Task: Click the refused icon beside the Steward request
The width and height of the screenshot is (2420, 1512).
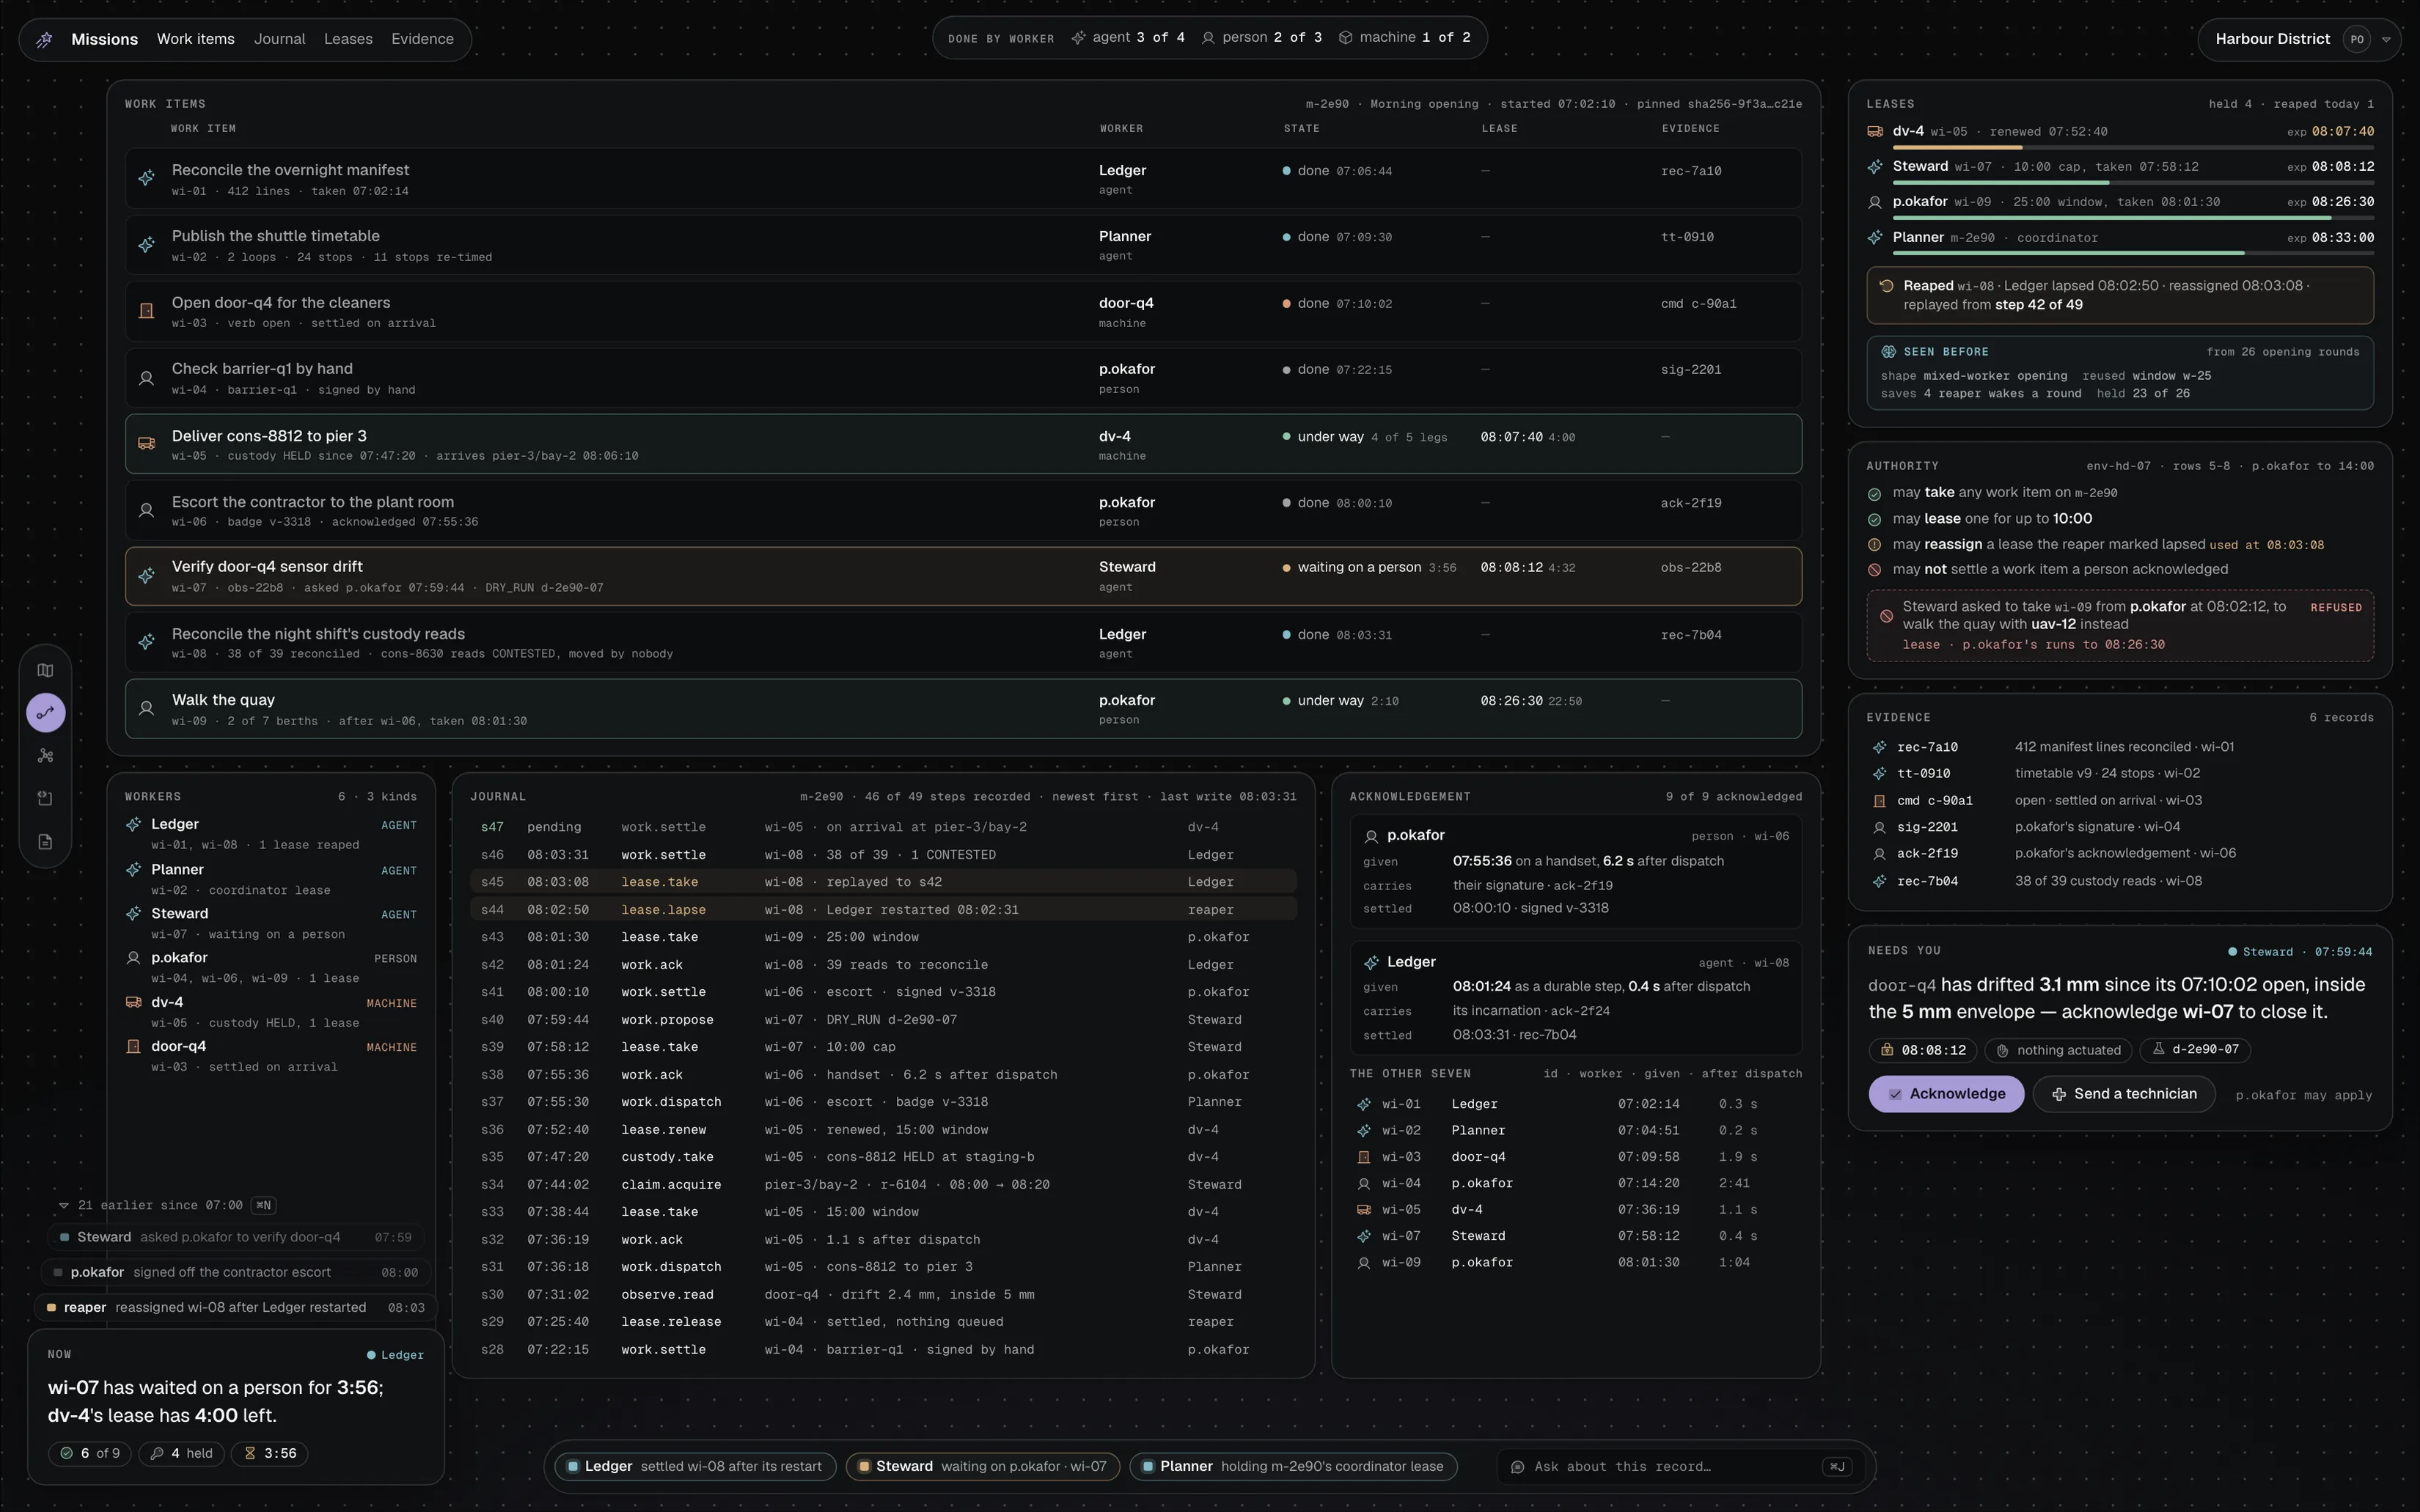Action: (x=1885, y=616)
